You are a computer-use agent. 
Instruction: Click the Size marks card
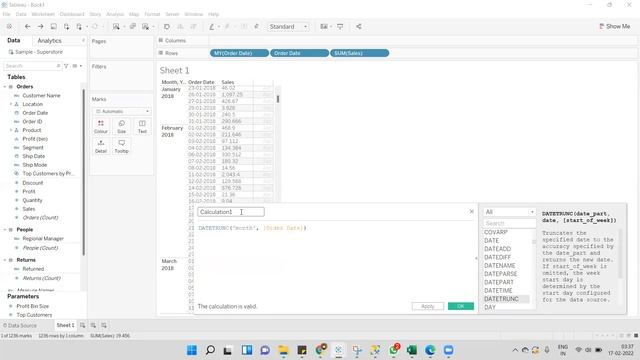coord(122,127)
